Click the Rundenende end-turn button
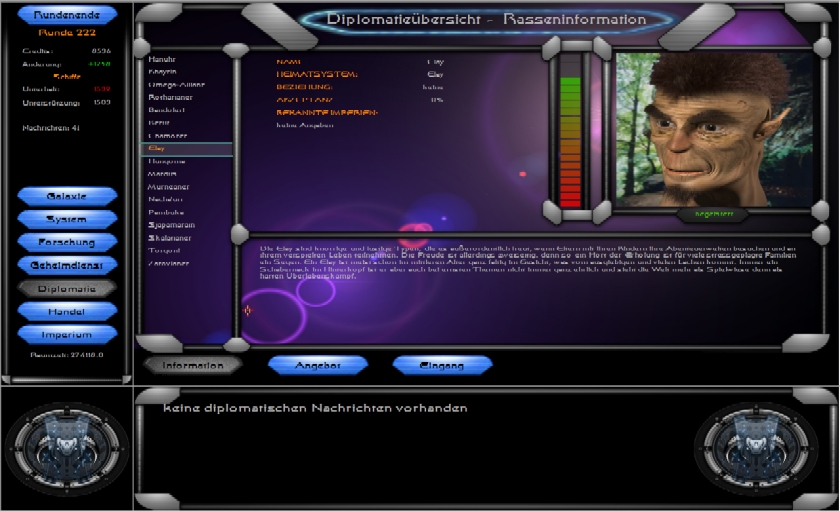Screen dimensions: 840x511 (67, 16)
